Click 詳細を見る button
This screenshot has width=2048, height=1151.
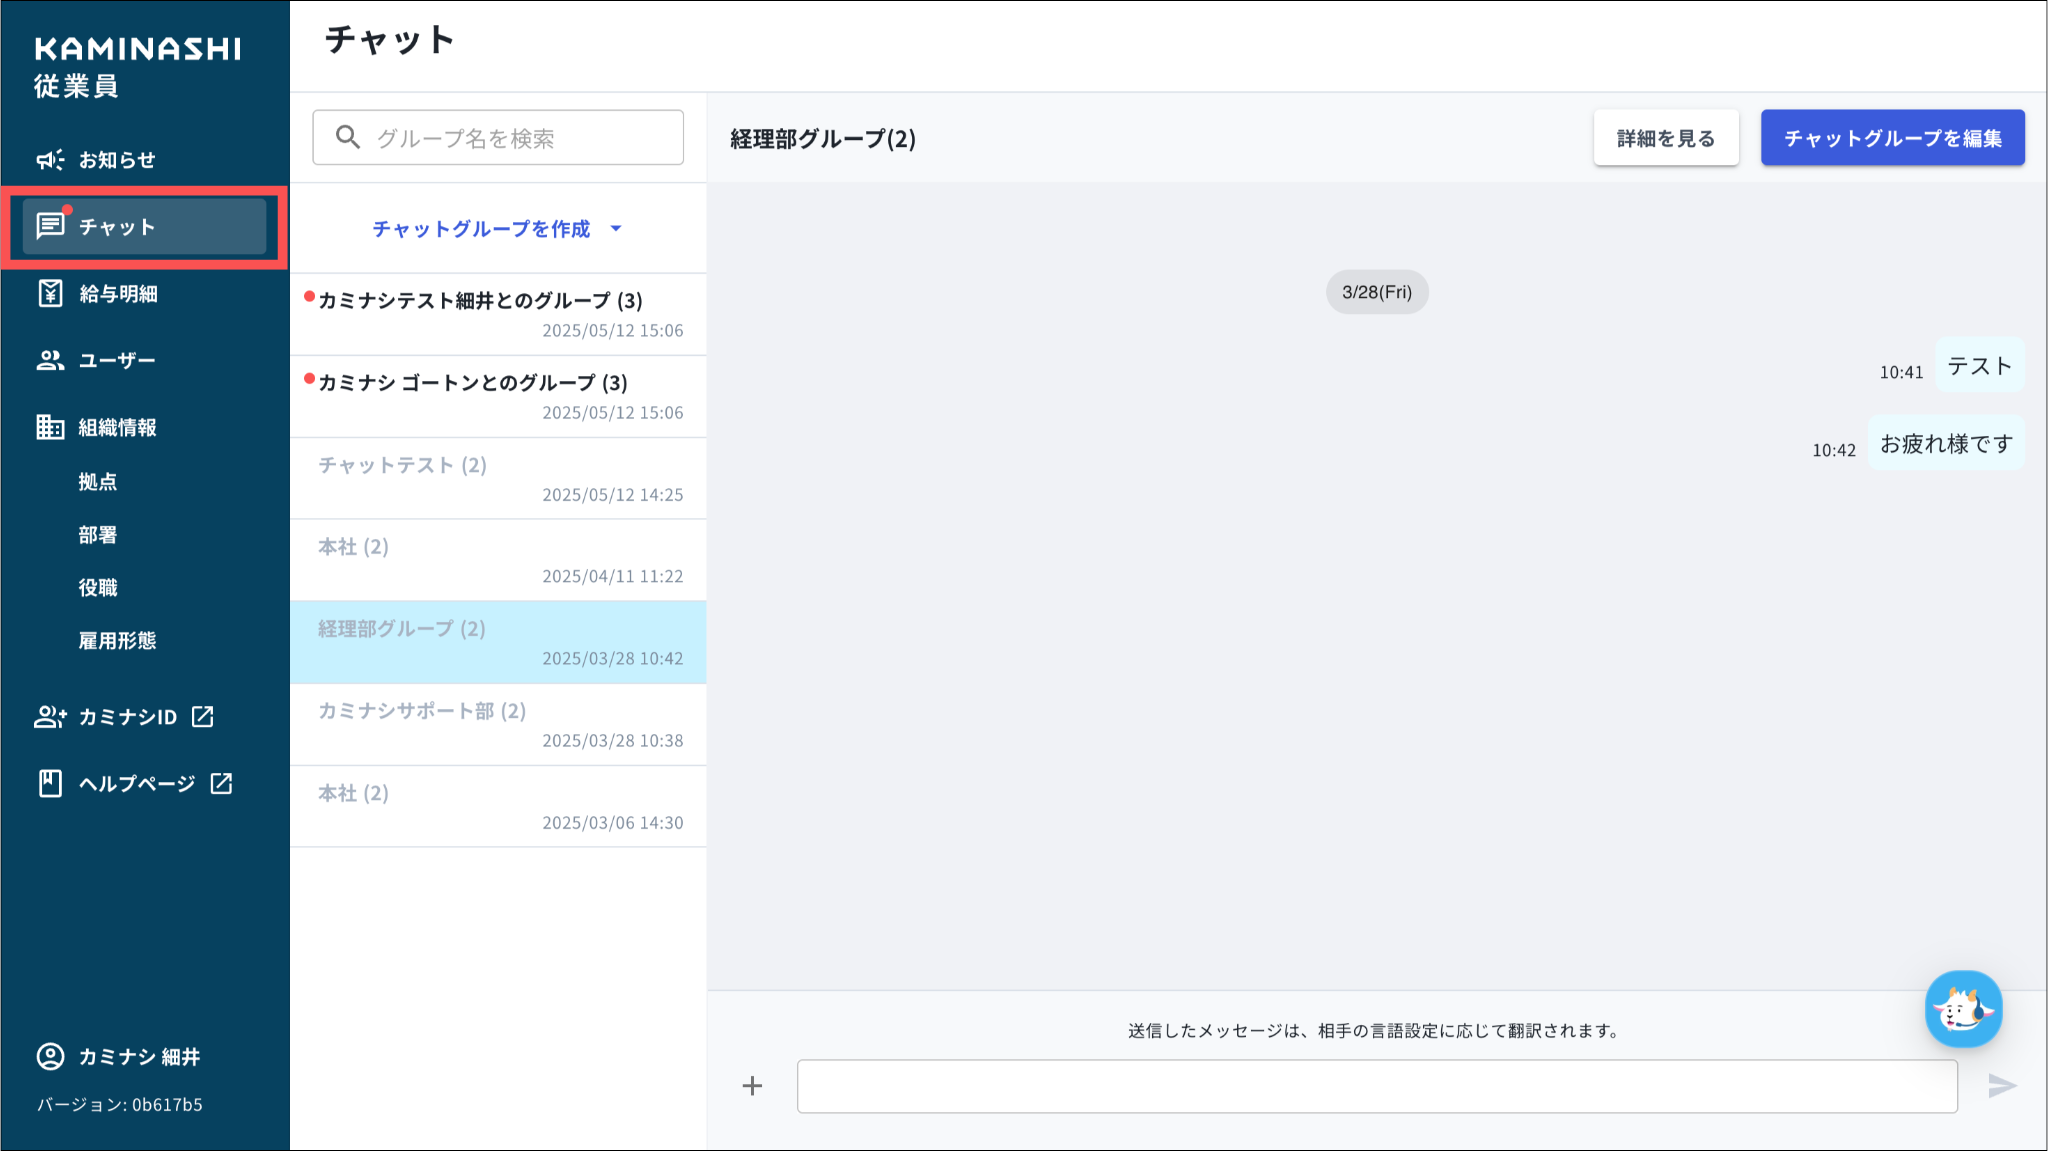pos(1665,138)
